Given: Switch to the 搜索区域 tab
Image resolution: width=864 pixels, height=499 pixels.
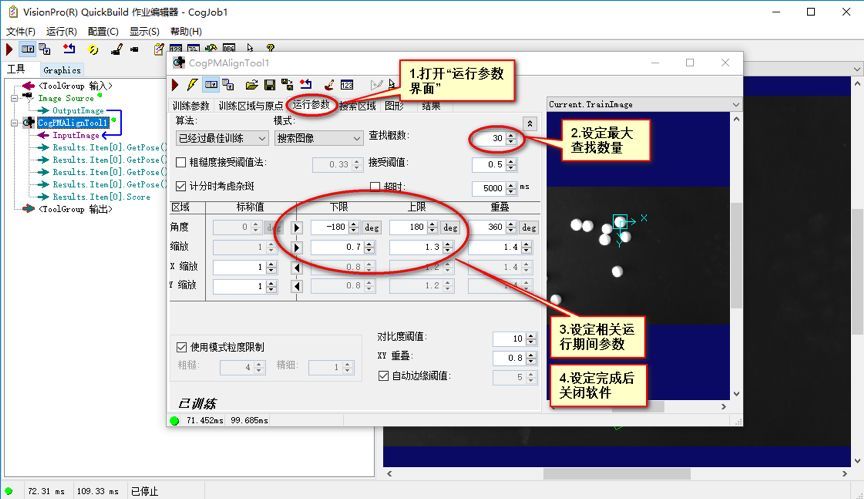Looking at the screenshot, I should click(358, 106).
